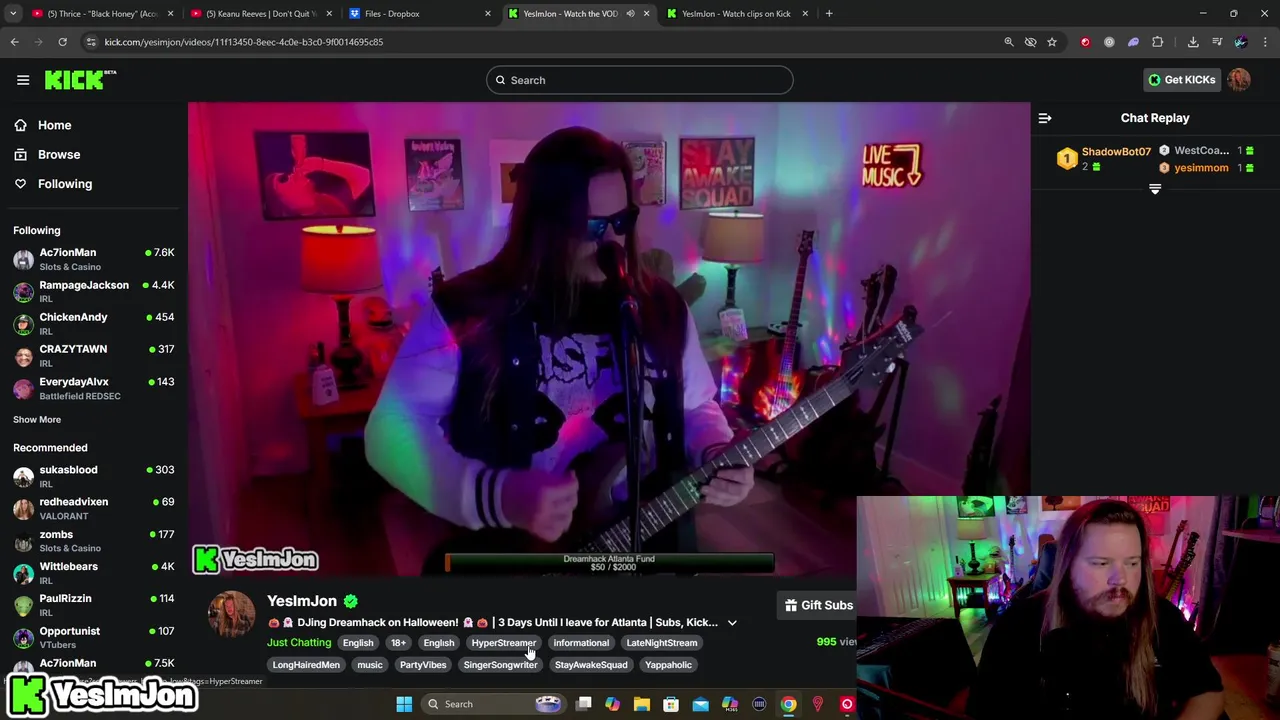Switch to YesImJon clips on Kick tab

(736, 14)
